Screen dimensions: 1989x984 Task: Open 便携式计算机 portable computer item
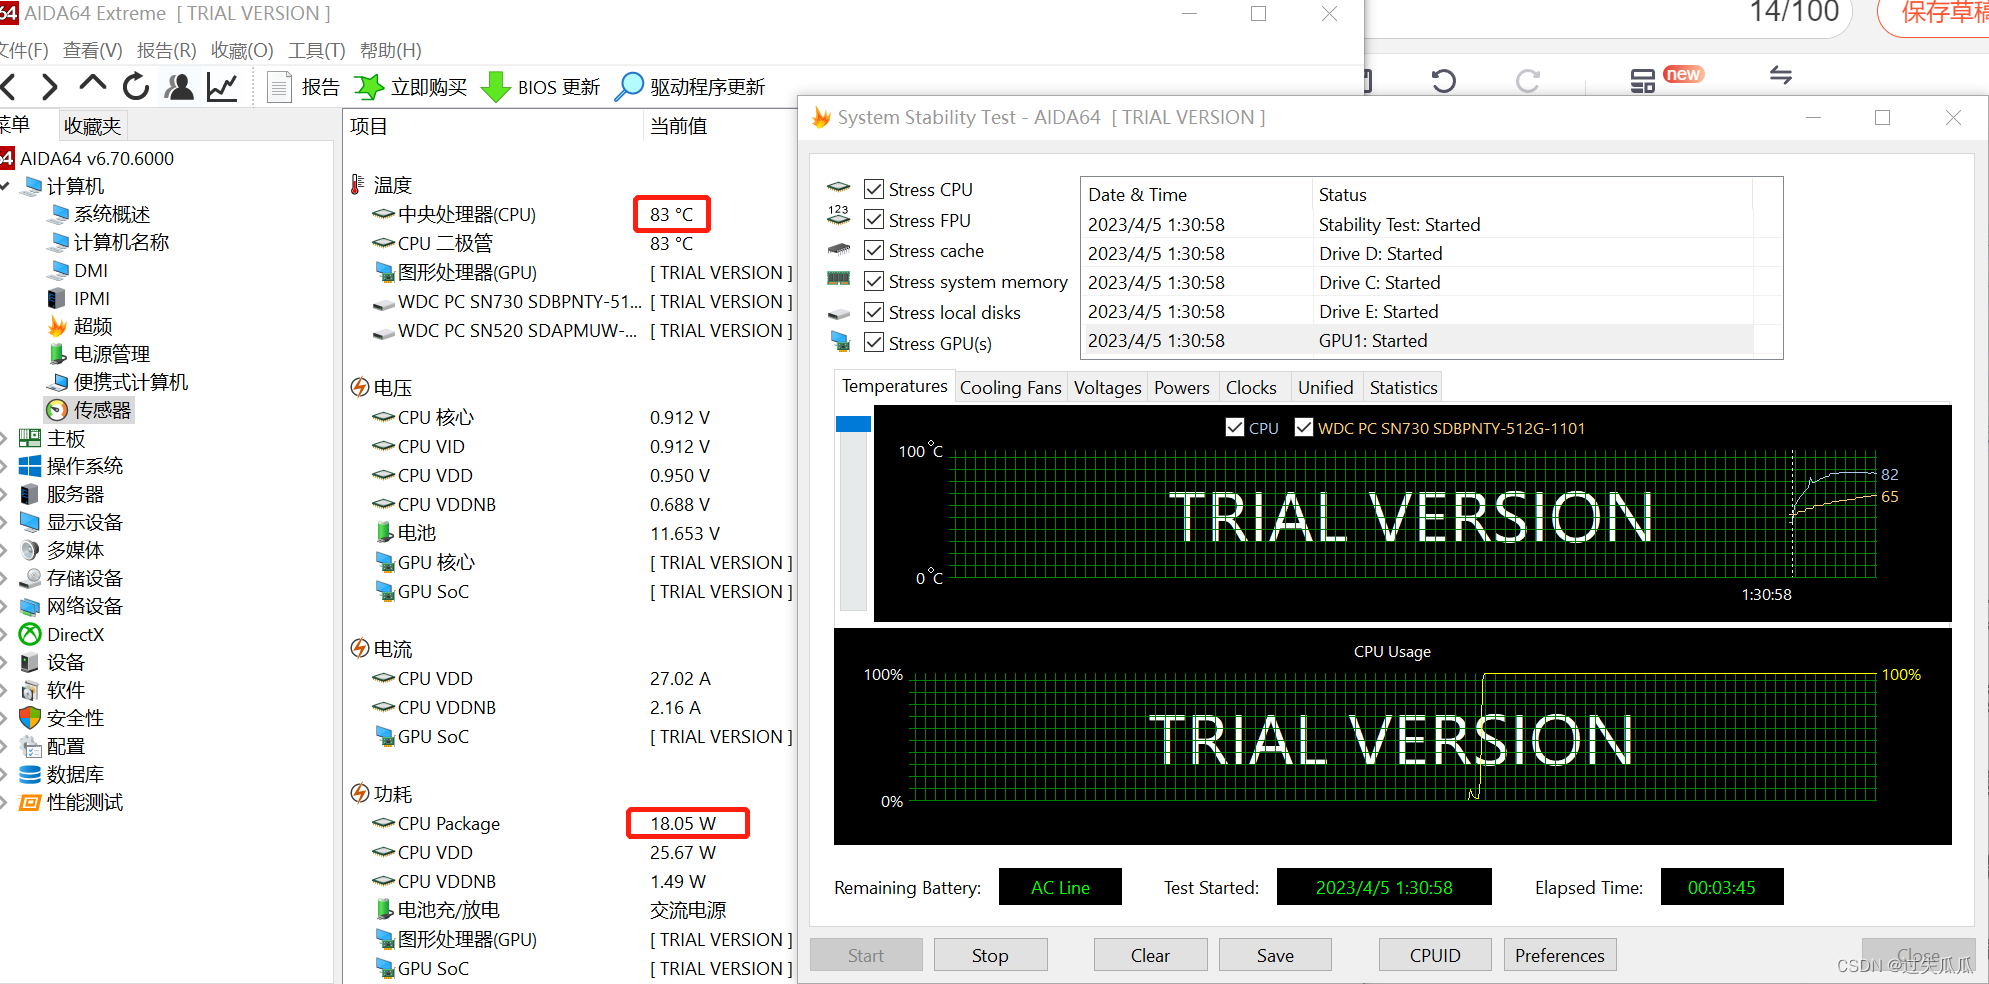pos(117,382)
